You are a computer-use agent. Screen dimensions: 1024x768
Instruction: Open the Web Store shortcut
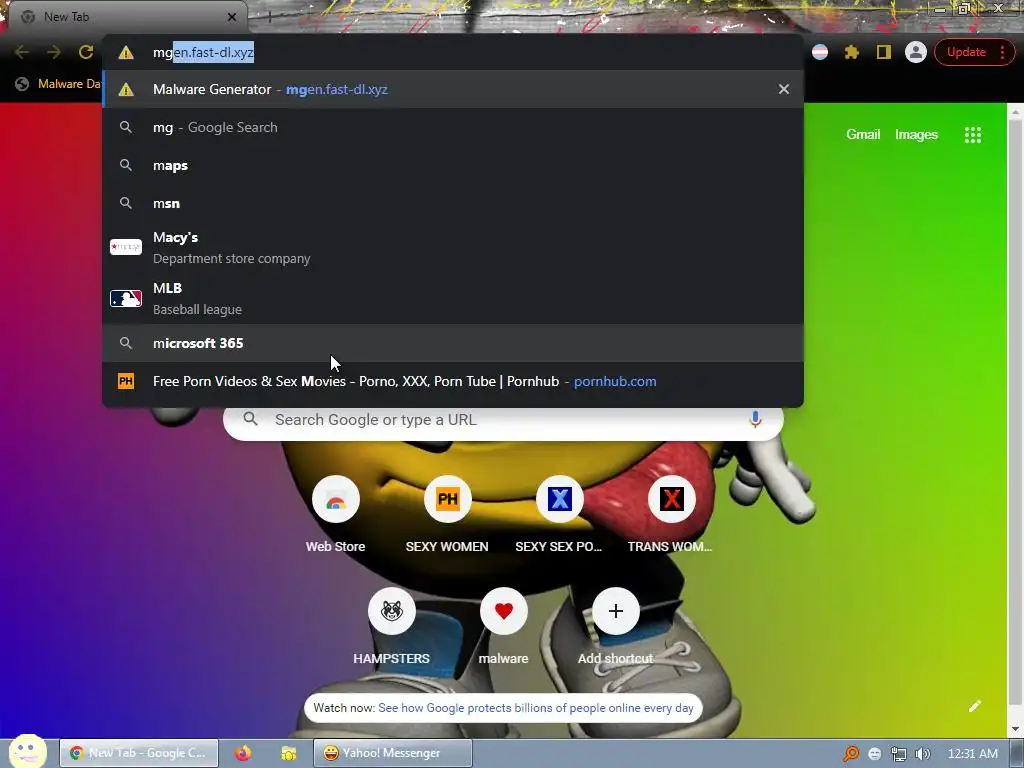point(336,515)
